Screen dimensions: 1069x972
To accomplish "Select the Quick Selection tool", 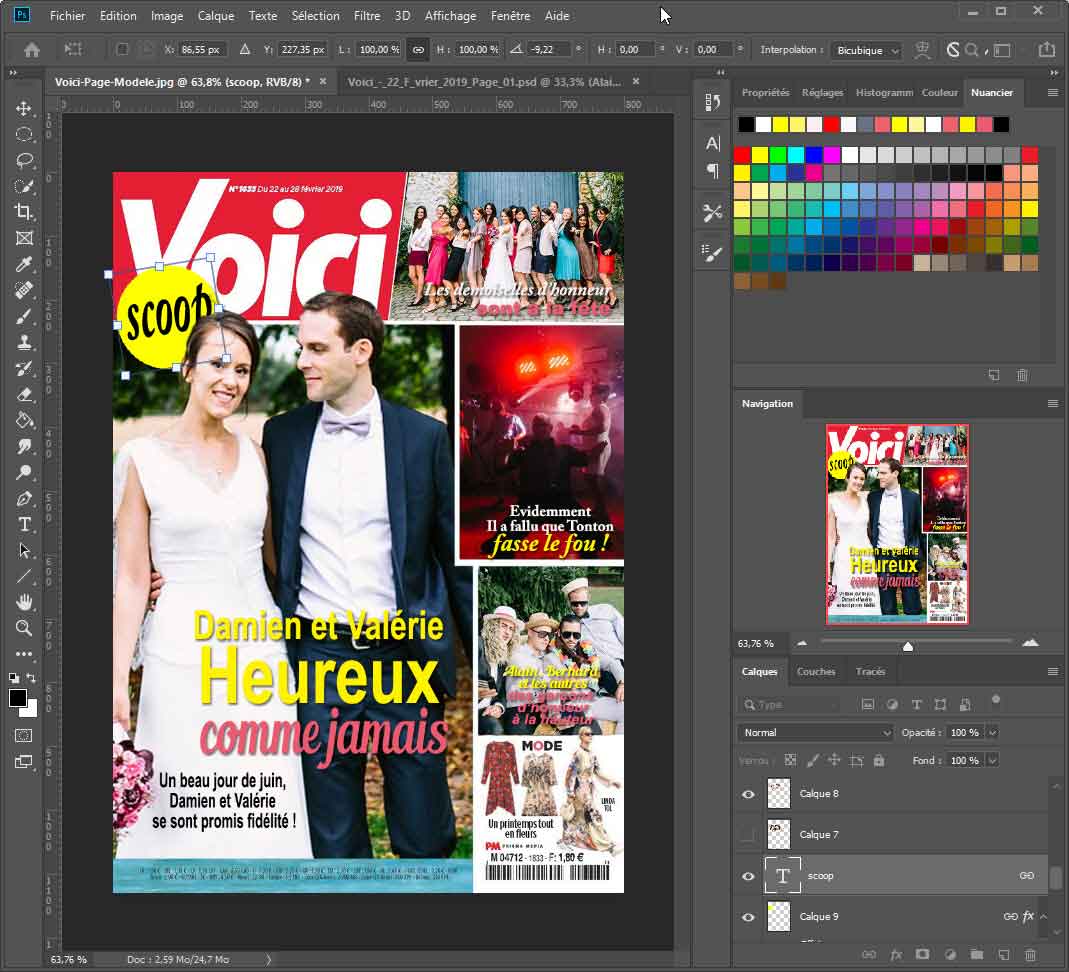I will (x=24, y=186).
